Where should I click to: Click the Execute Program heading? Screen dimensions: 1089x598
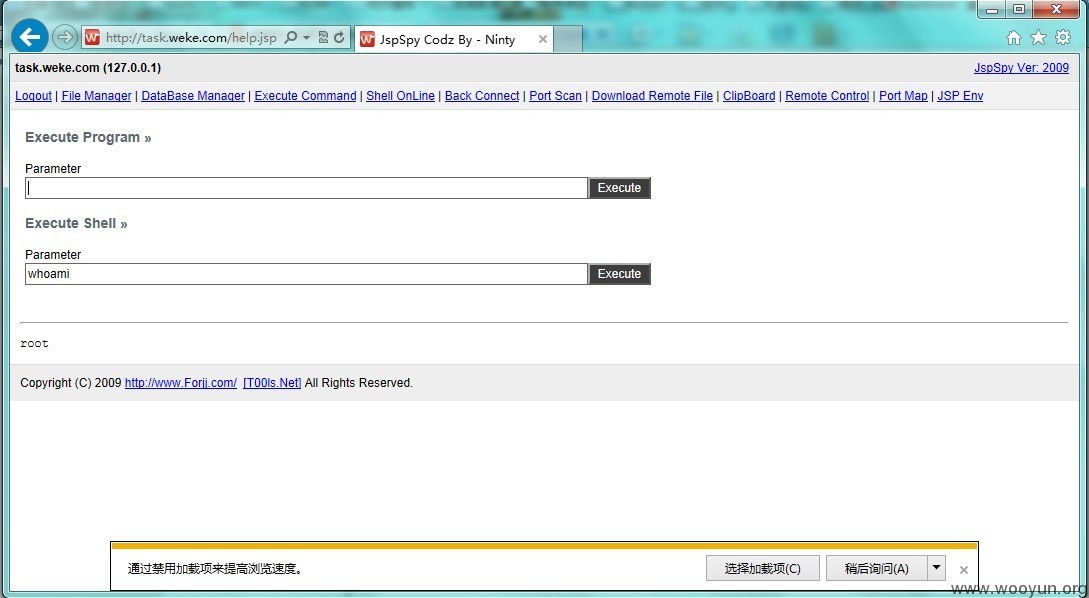(88, 138)
